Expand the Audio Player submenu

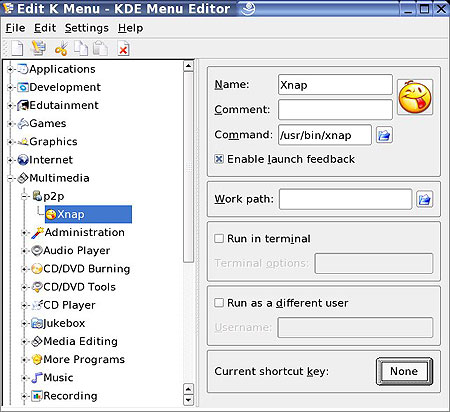pos(24,251)
